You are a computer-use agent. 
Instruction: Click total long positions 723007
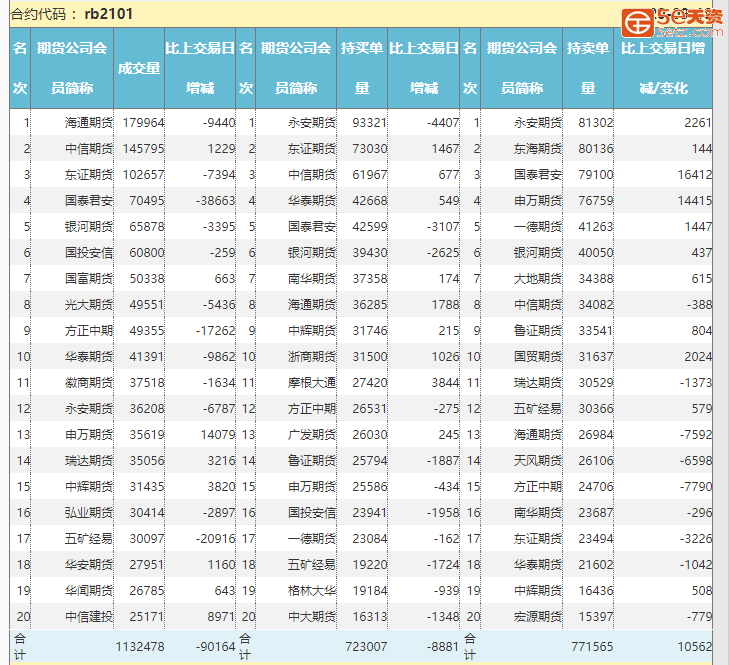pos(366,647)
